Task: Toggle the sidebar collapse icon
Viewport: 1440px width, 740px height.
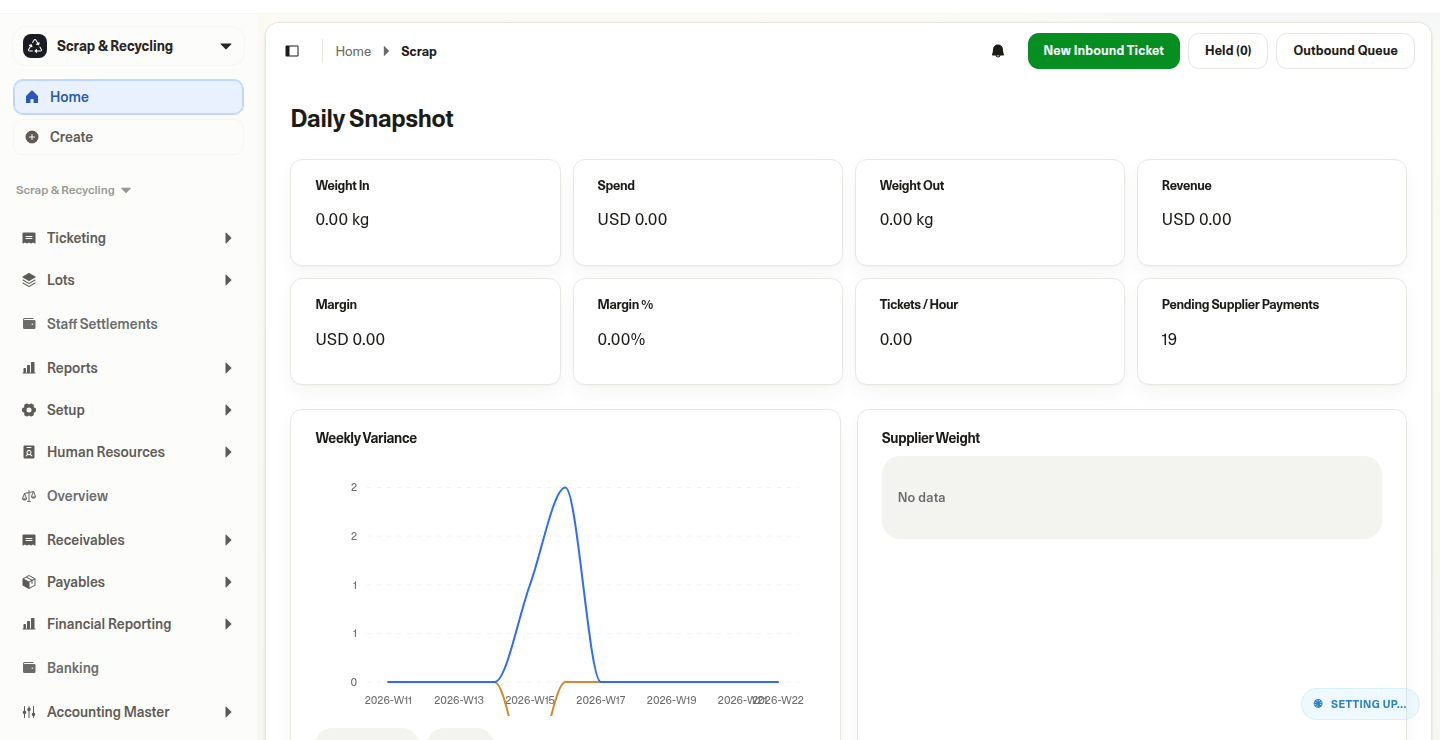Action: 292,51
